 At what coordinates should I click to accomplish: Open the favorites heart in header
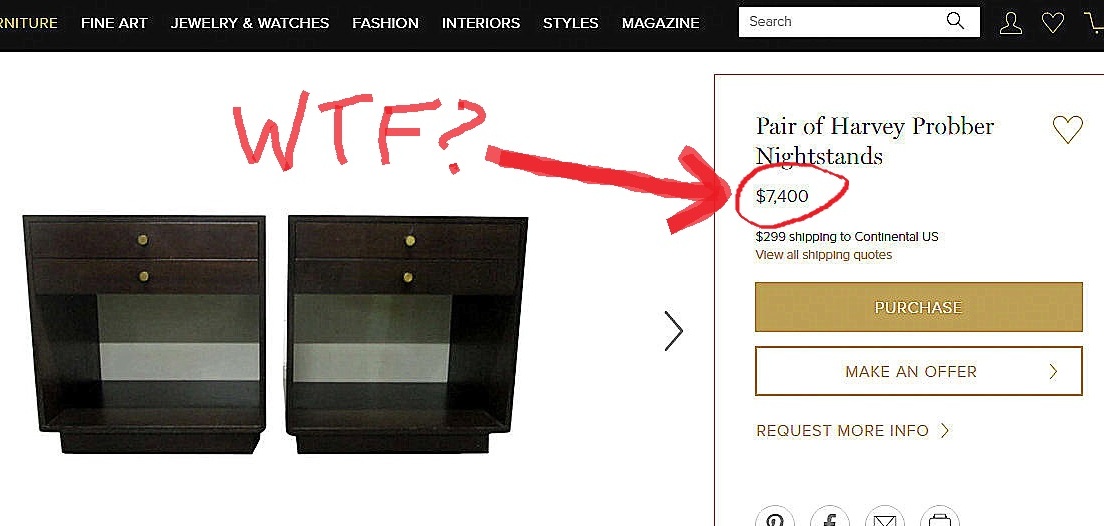(x=1053, y=23)
